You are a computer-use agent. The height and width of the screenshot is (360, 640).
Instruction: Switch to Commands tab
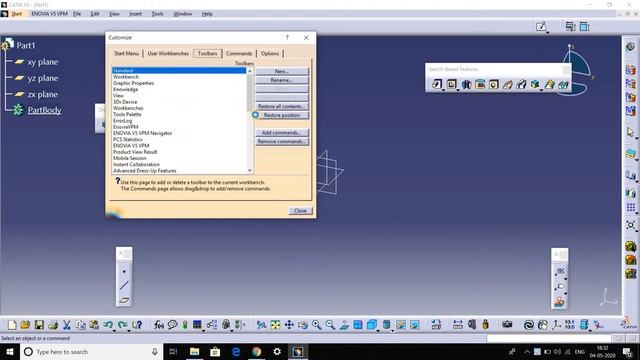(239, 53)
